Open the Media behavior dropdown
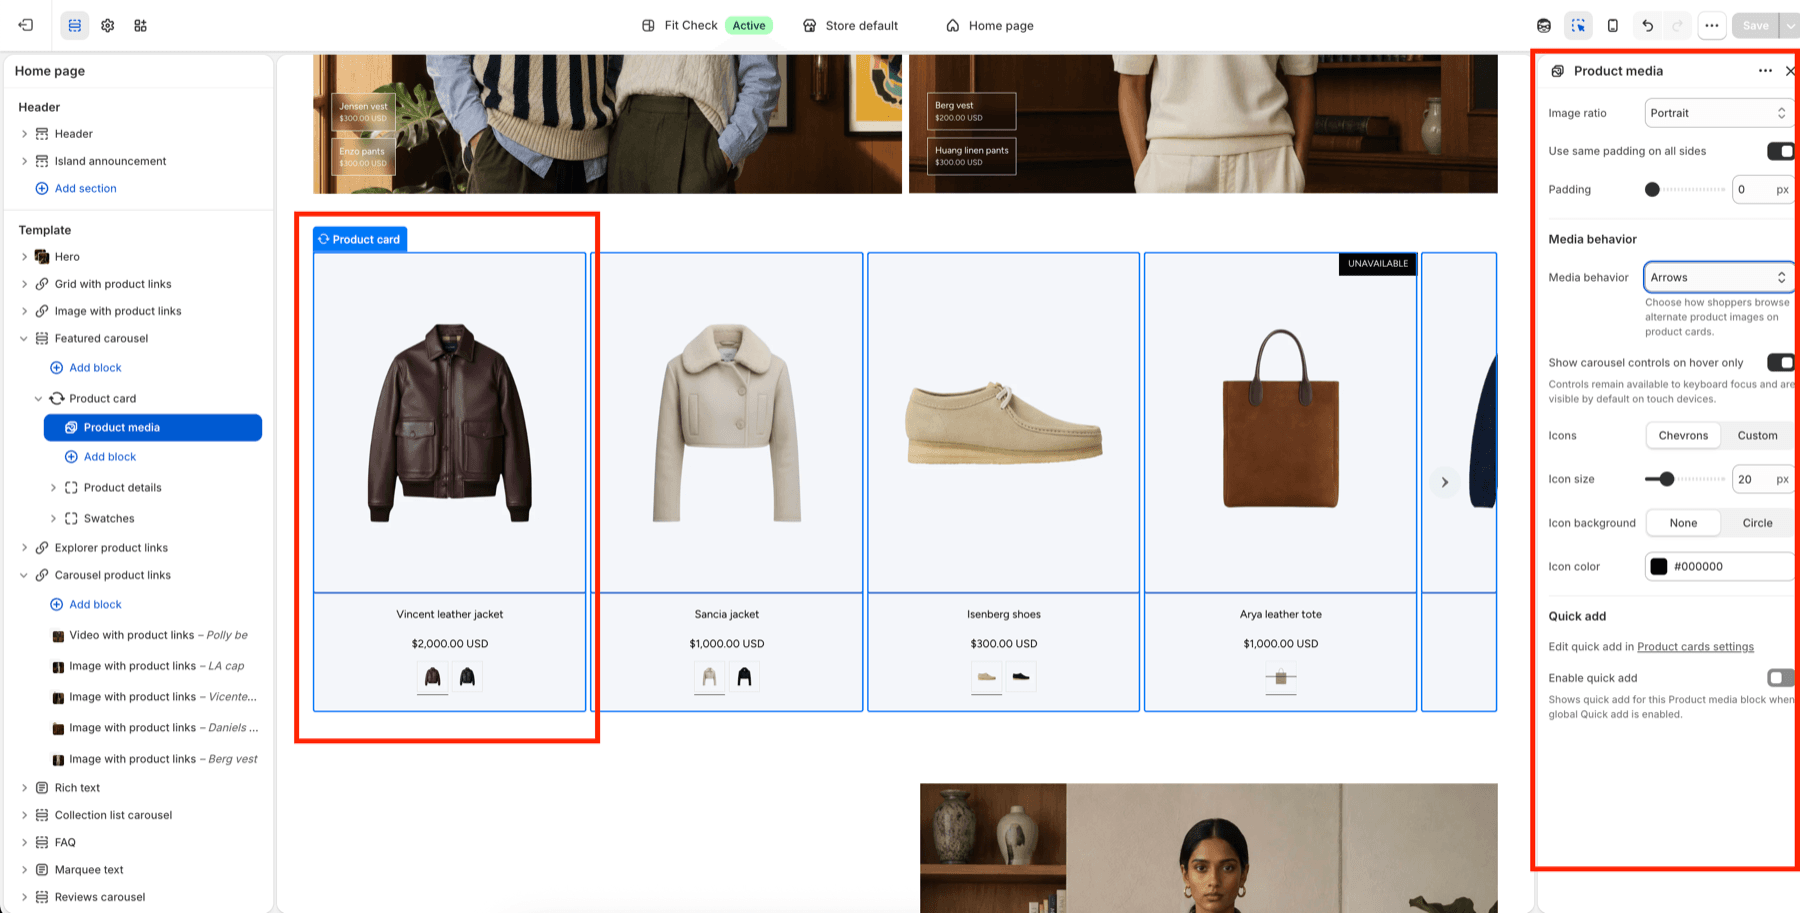The width and height of the screenshot is (1800, 913). [x=1718, y=277]
